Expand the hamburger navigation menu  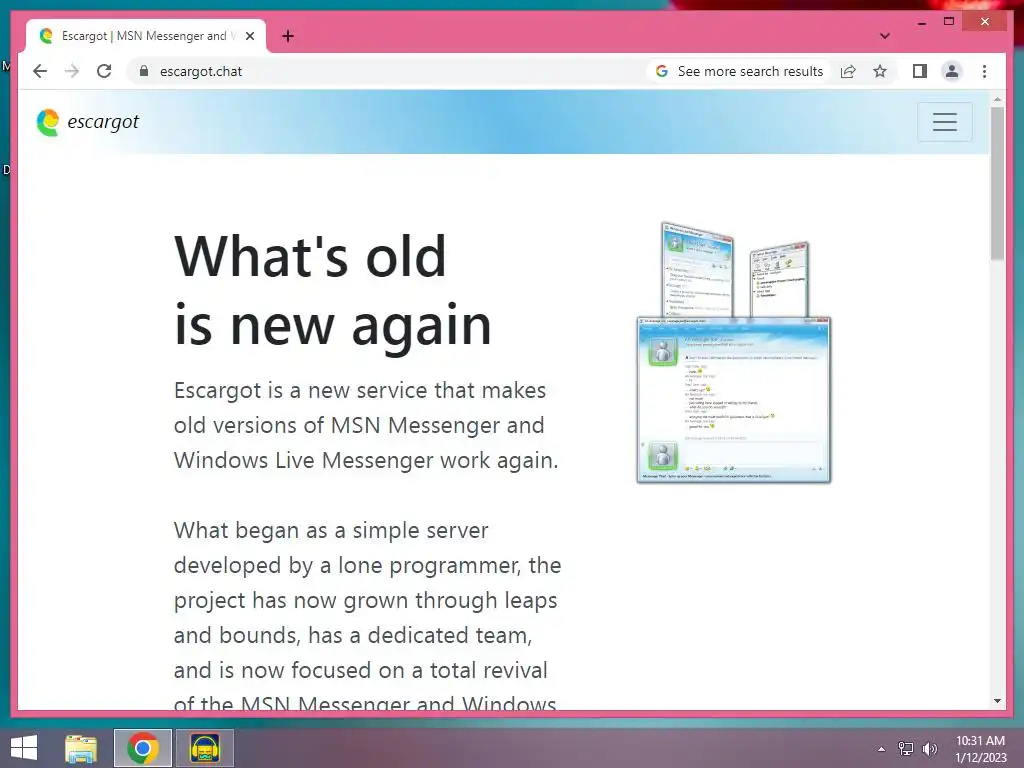pyautogui.click(x=944, y=121)
